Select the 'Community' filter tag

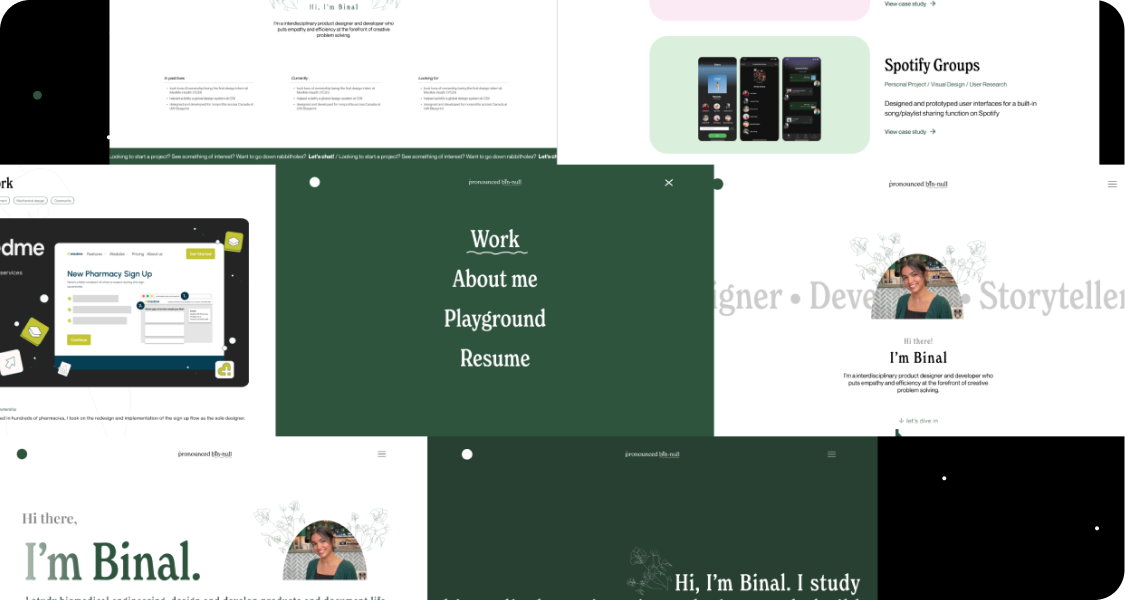63,201
